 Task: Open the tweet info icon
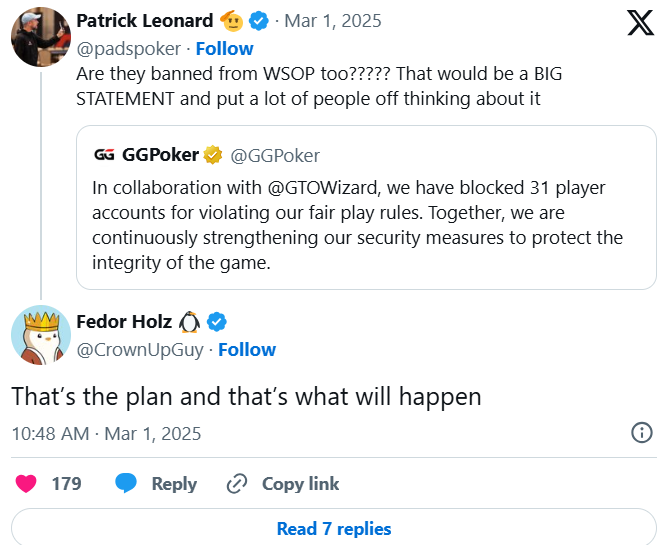point(642,433)
